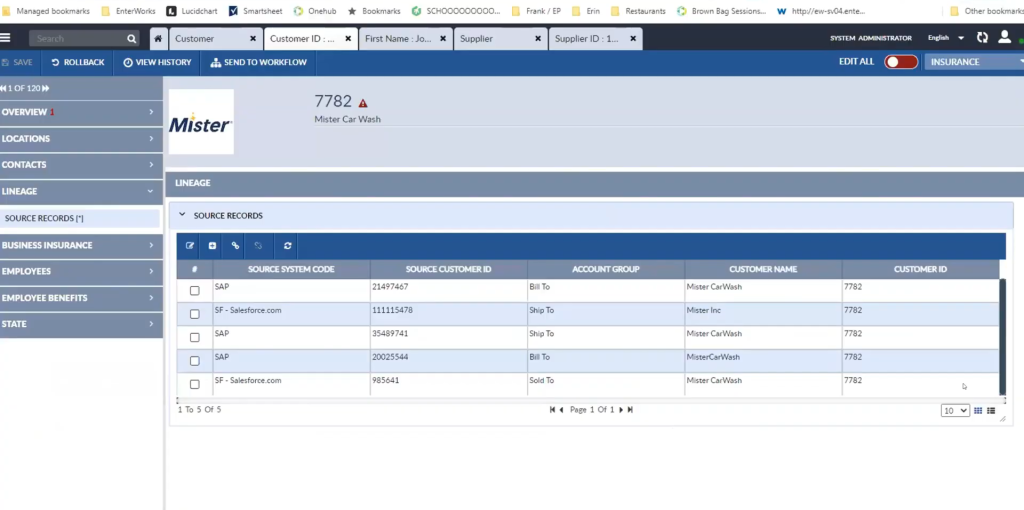
Task: Go to the previous page of source records
Action: 562,409
